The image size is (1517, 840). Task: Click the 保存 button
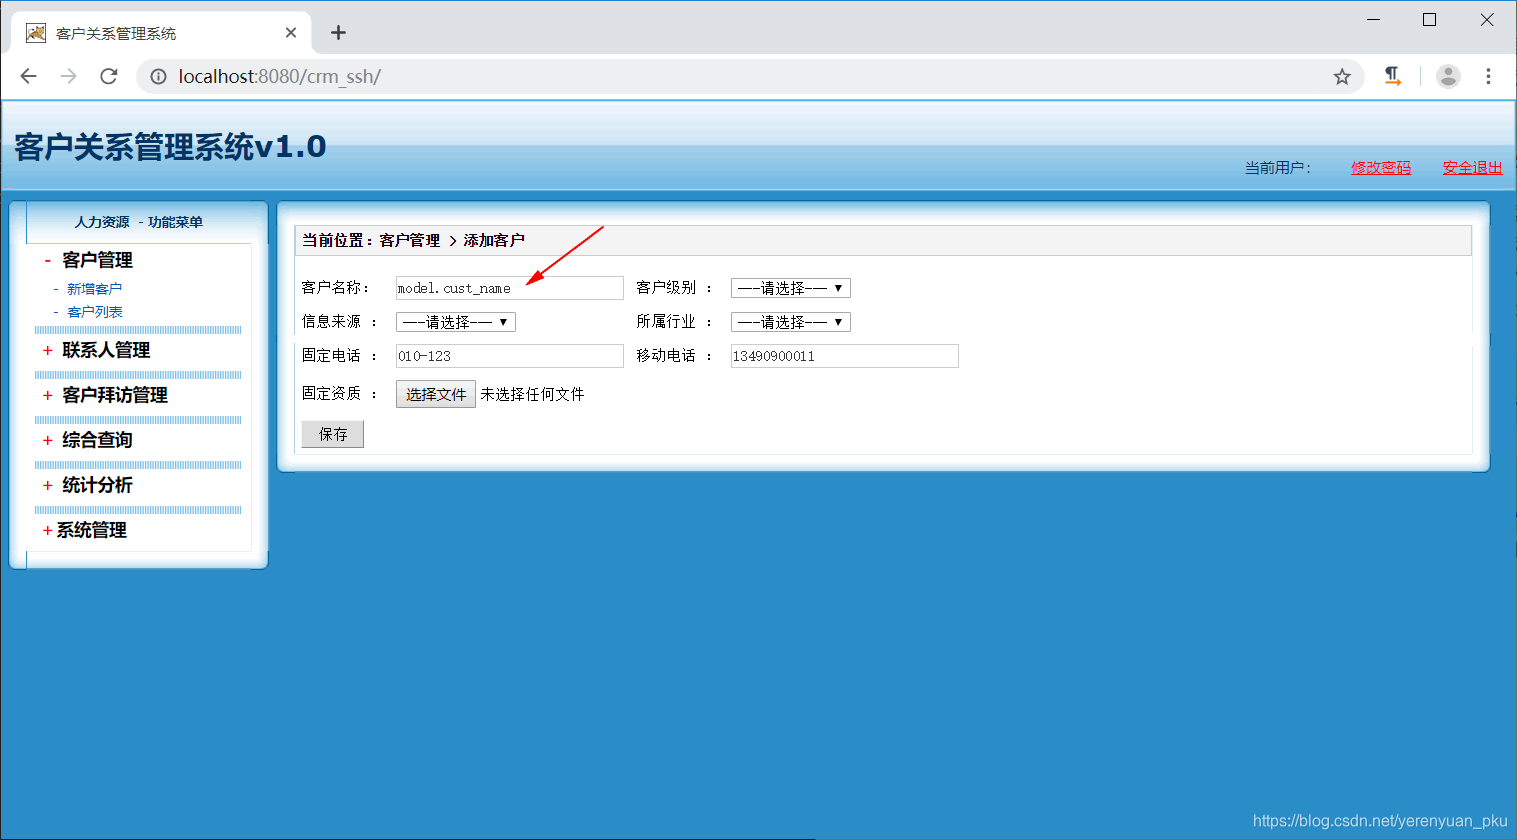coord(333,434)
